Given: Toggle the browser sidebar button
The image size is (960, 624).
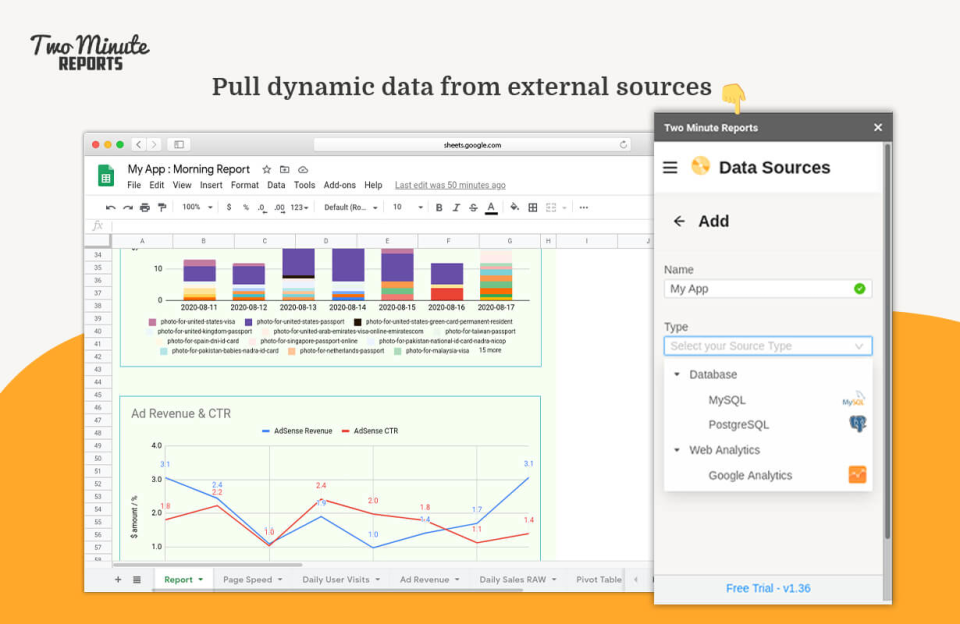Looking at the screenshot, I should pyautogui.click(x=179, y=145).
